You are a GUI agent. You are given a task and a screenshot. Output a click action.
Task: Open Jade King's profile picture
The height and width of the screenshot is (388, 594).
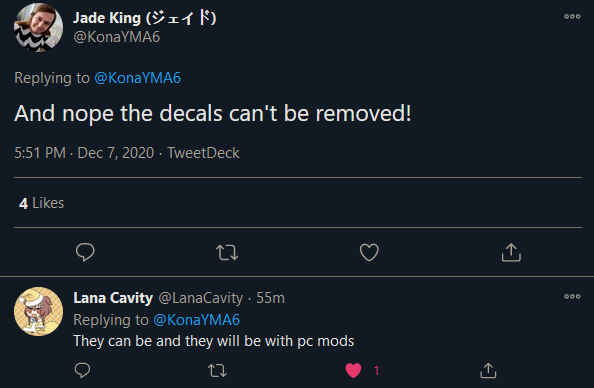pos(38,28)
